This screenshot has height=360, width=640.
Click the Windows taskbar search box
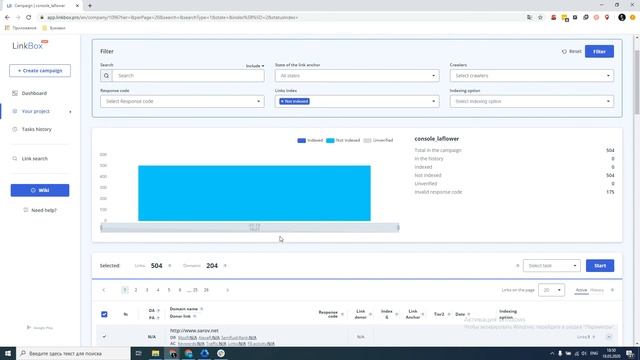pyautogui.click(x=73, y=353)
